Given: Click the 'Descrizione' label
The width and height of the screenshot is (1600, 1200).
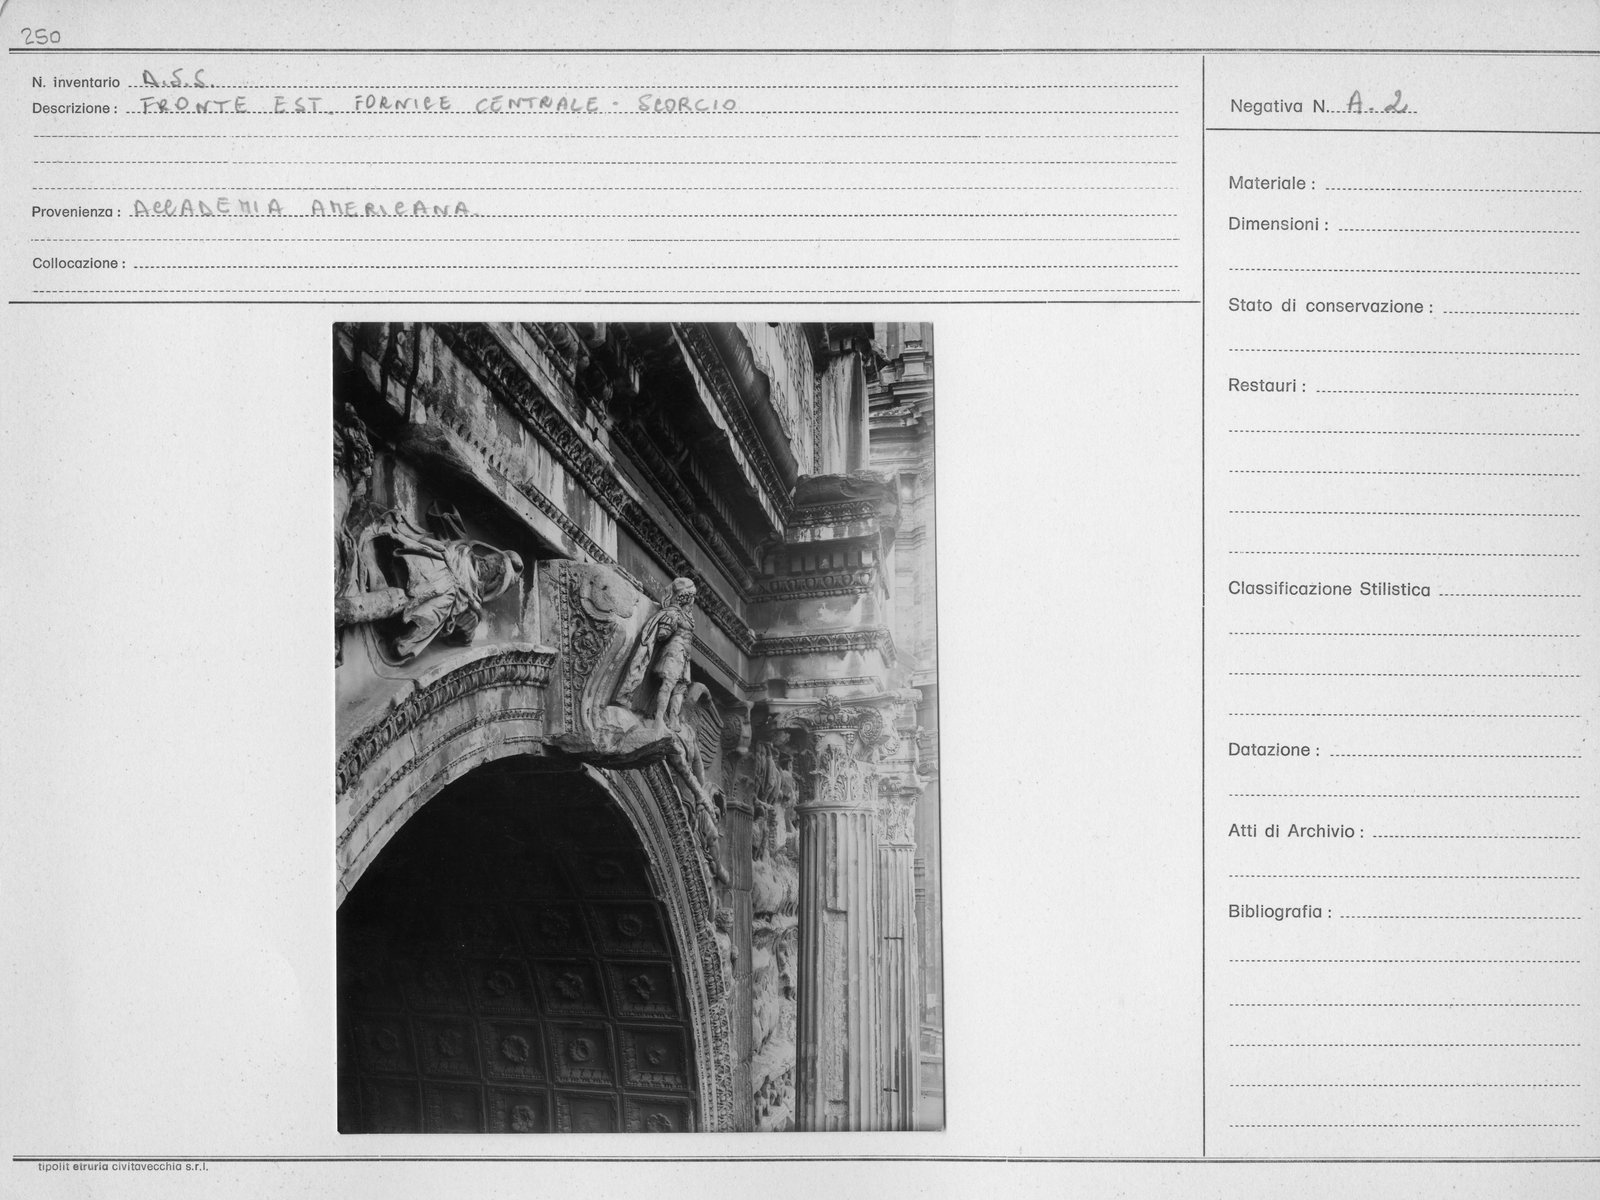Looking at the screenshot, I should tap(75, 108).
